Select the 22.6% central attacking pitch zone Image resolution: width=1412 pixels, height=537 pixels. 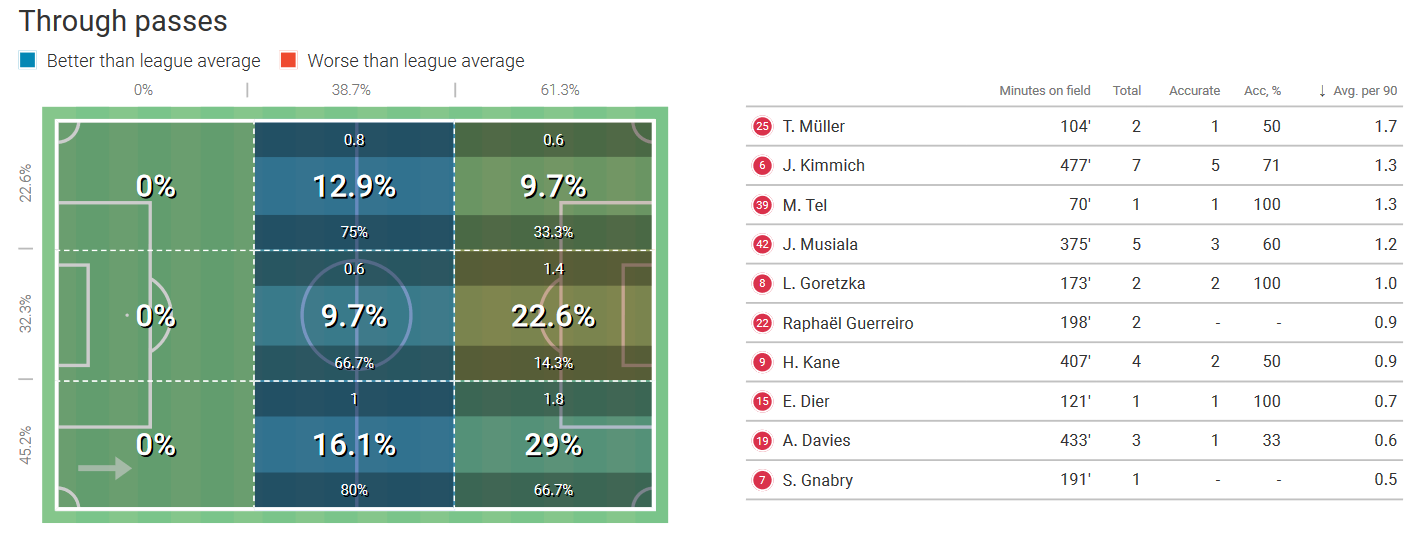[553, 316]
